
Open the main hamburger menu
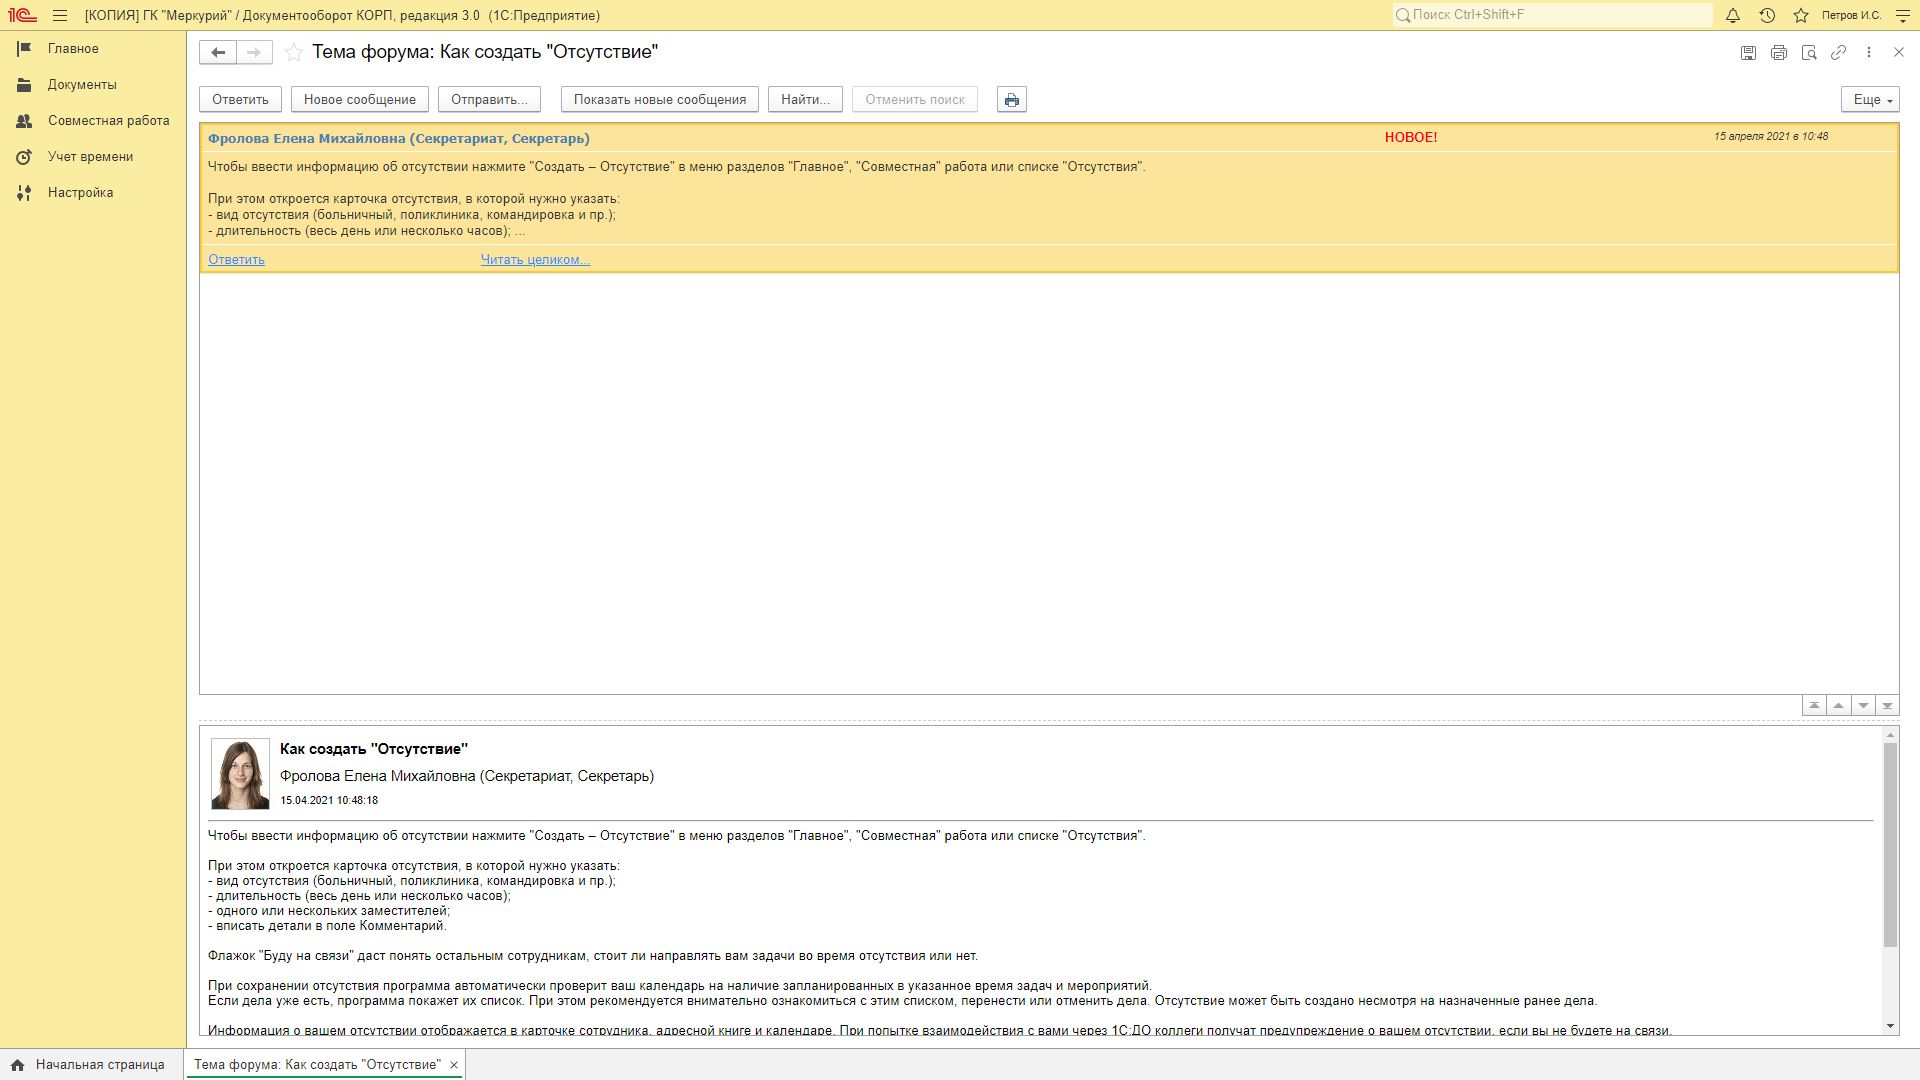pyautogui.click(x=60, y=16)
